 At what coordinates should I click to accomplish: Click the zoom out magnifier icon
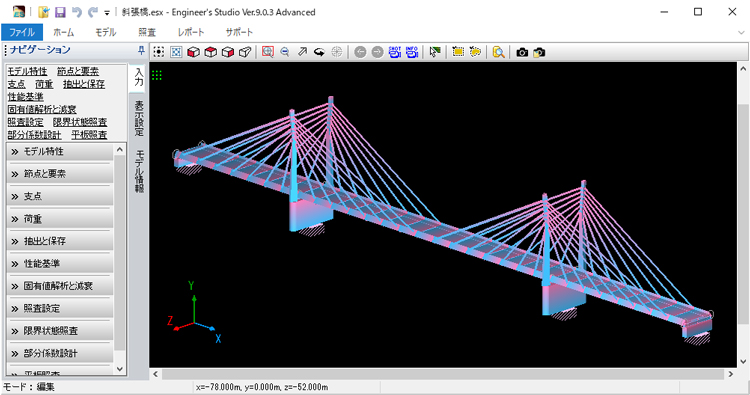pyautogui.click(x=285, y=52)
